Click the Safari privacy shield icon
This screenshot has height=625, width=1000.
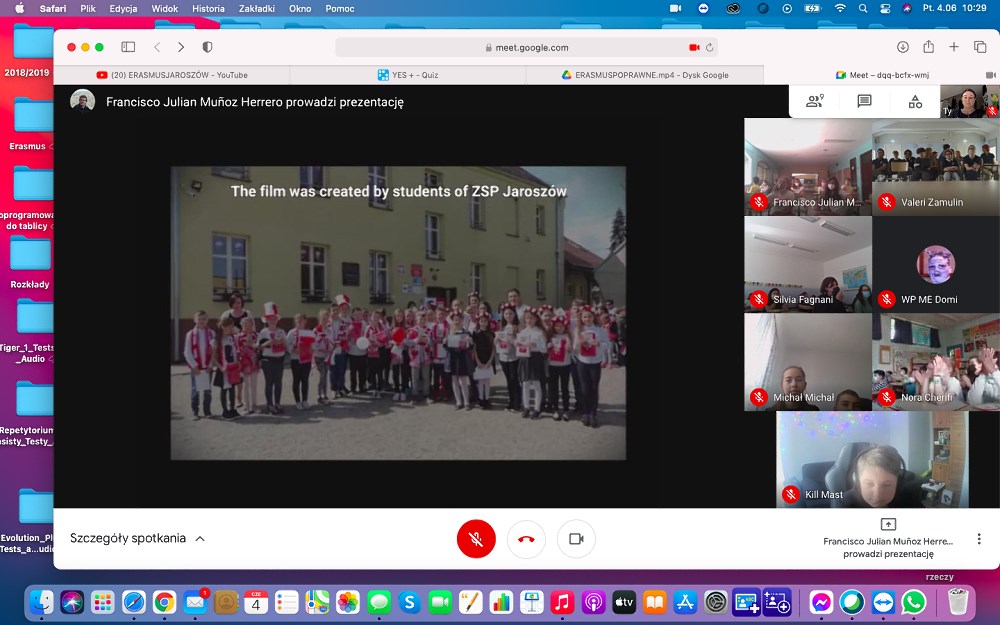[x=207, y=47]
